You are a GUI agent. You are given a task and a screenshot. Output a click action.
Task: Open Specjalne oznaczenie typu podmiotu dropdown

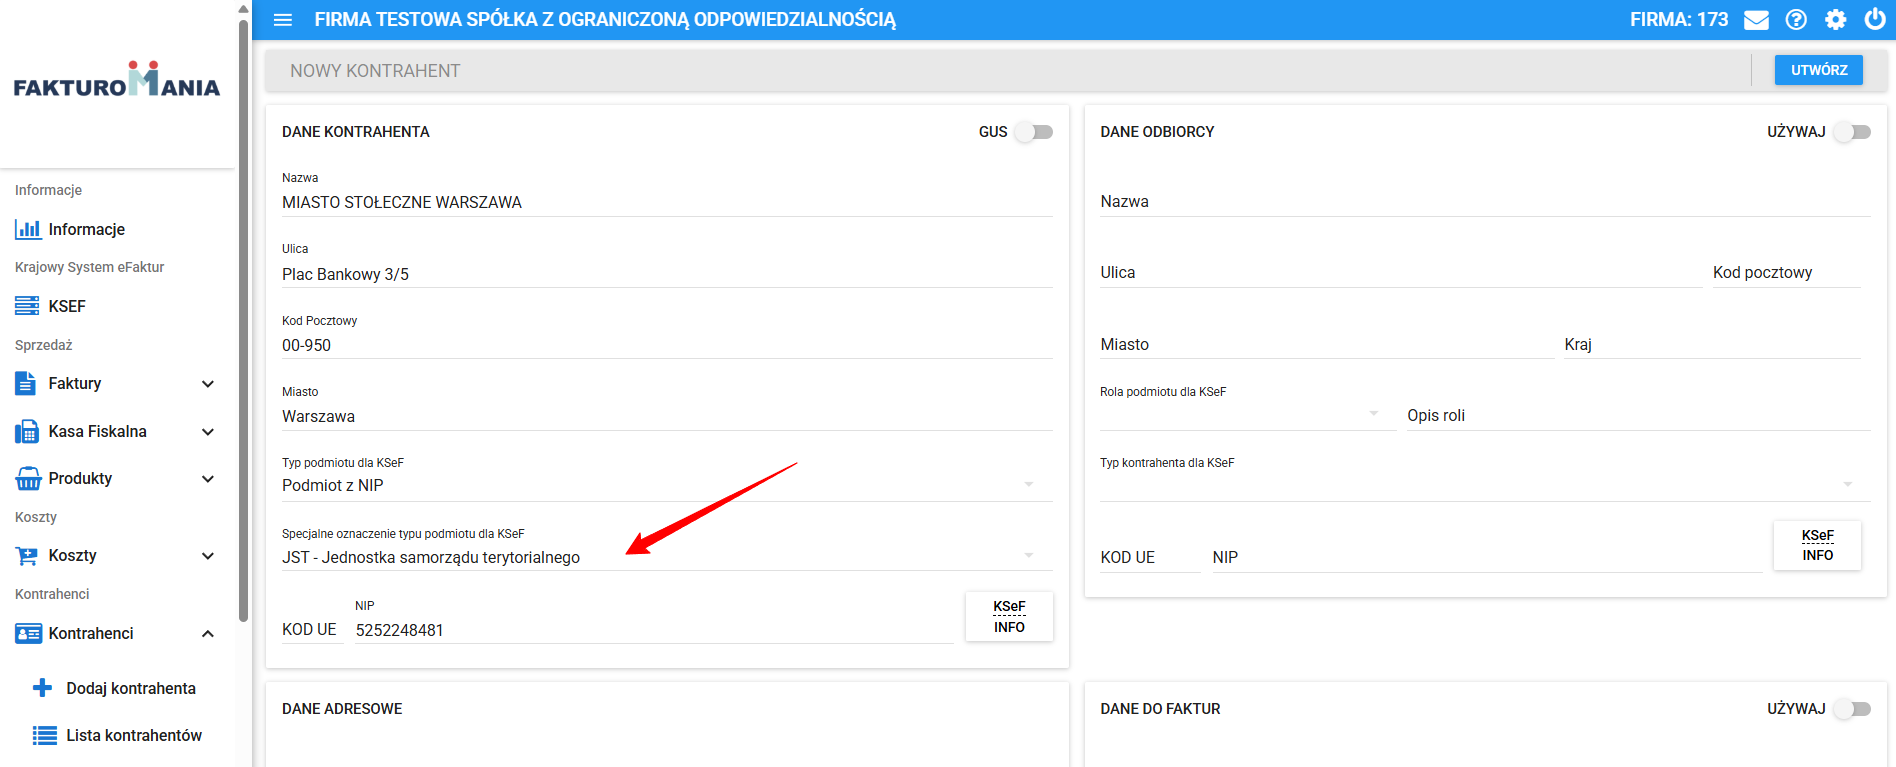tap(667, 557)
